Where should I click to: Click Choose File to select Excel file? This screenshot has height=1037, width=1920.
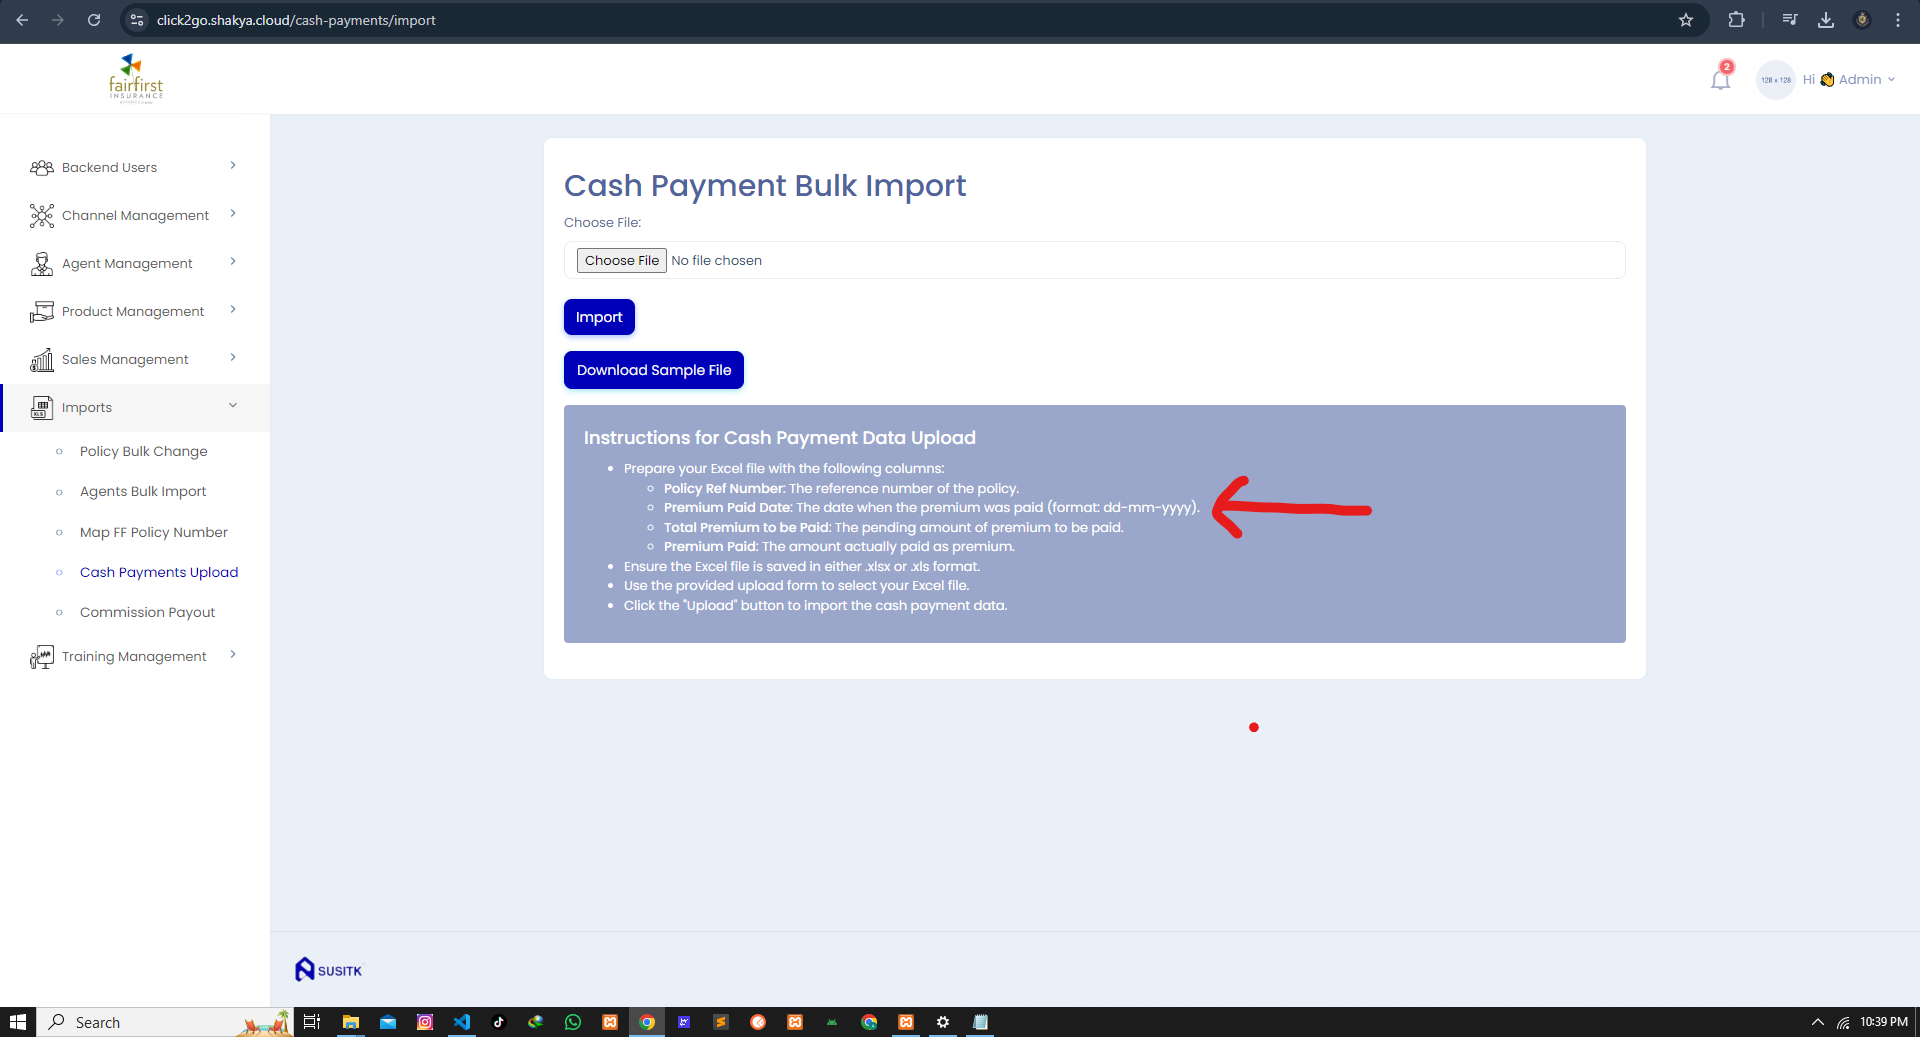(x=621, y=261)
